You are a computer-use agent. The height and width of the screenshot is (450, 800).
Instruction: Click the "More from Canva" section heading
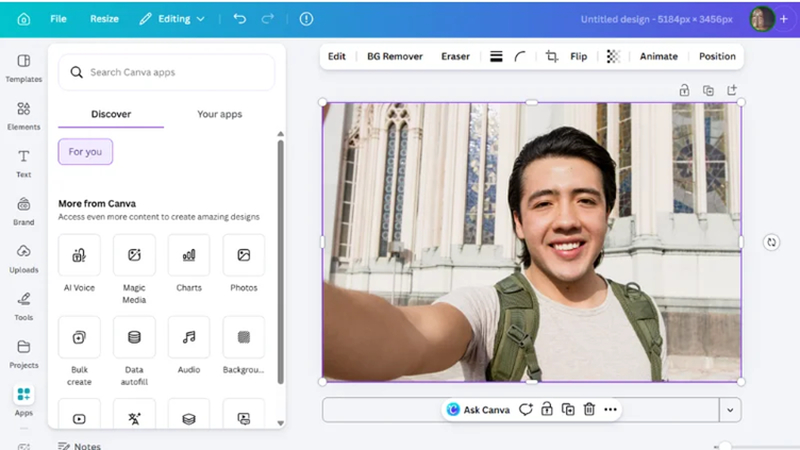(97, 204)
